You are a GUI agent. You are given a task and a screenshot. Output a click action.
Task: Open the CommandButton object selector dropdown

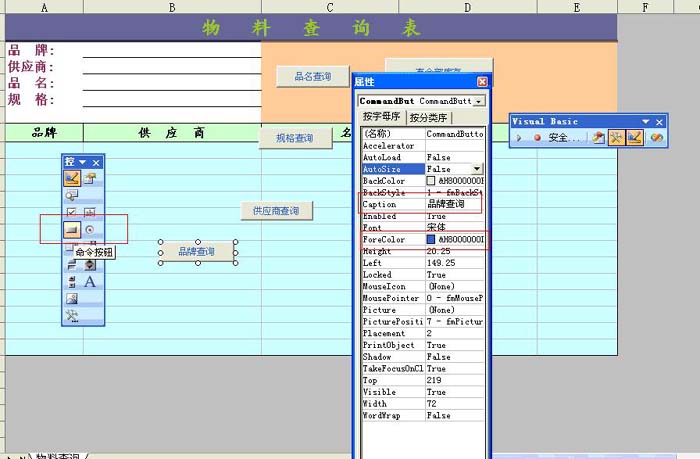coord(480,101)
